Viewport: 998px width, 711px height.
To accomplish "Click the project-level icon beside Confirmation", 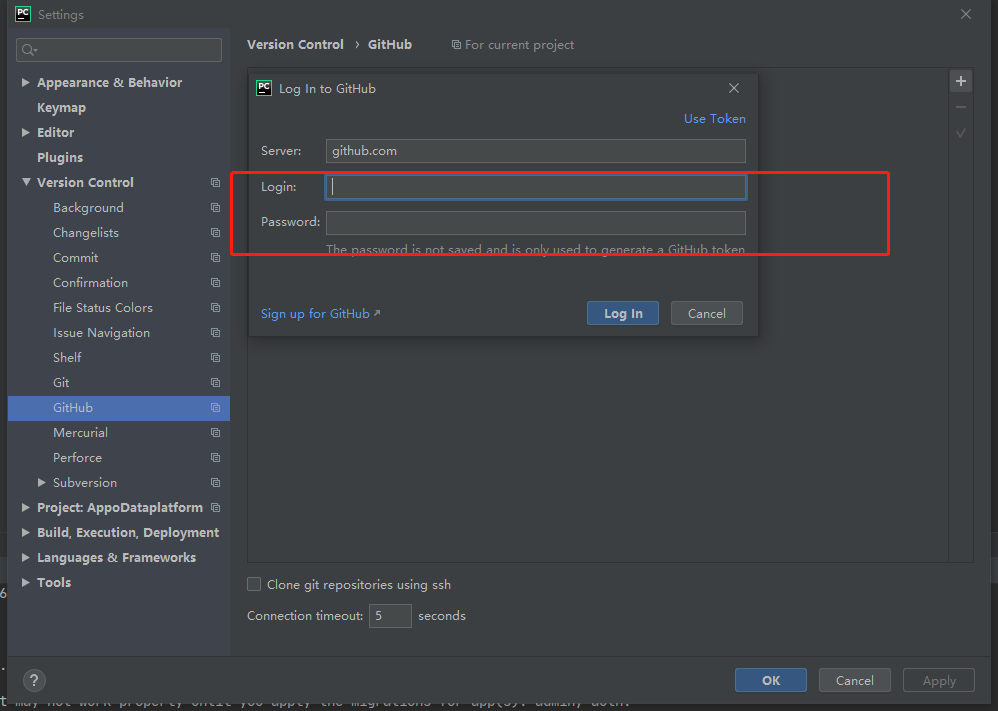I will pos(216,283).
